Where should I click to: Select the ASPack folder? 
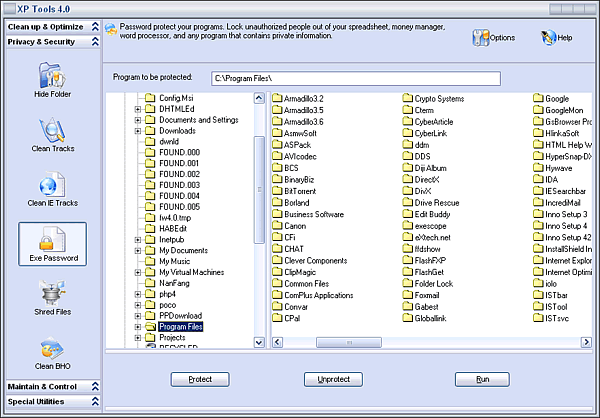[292, 145]
